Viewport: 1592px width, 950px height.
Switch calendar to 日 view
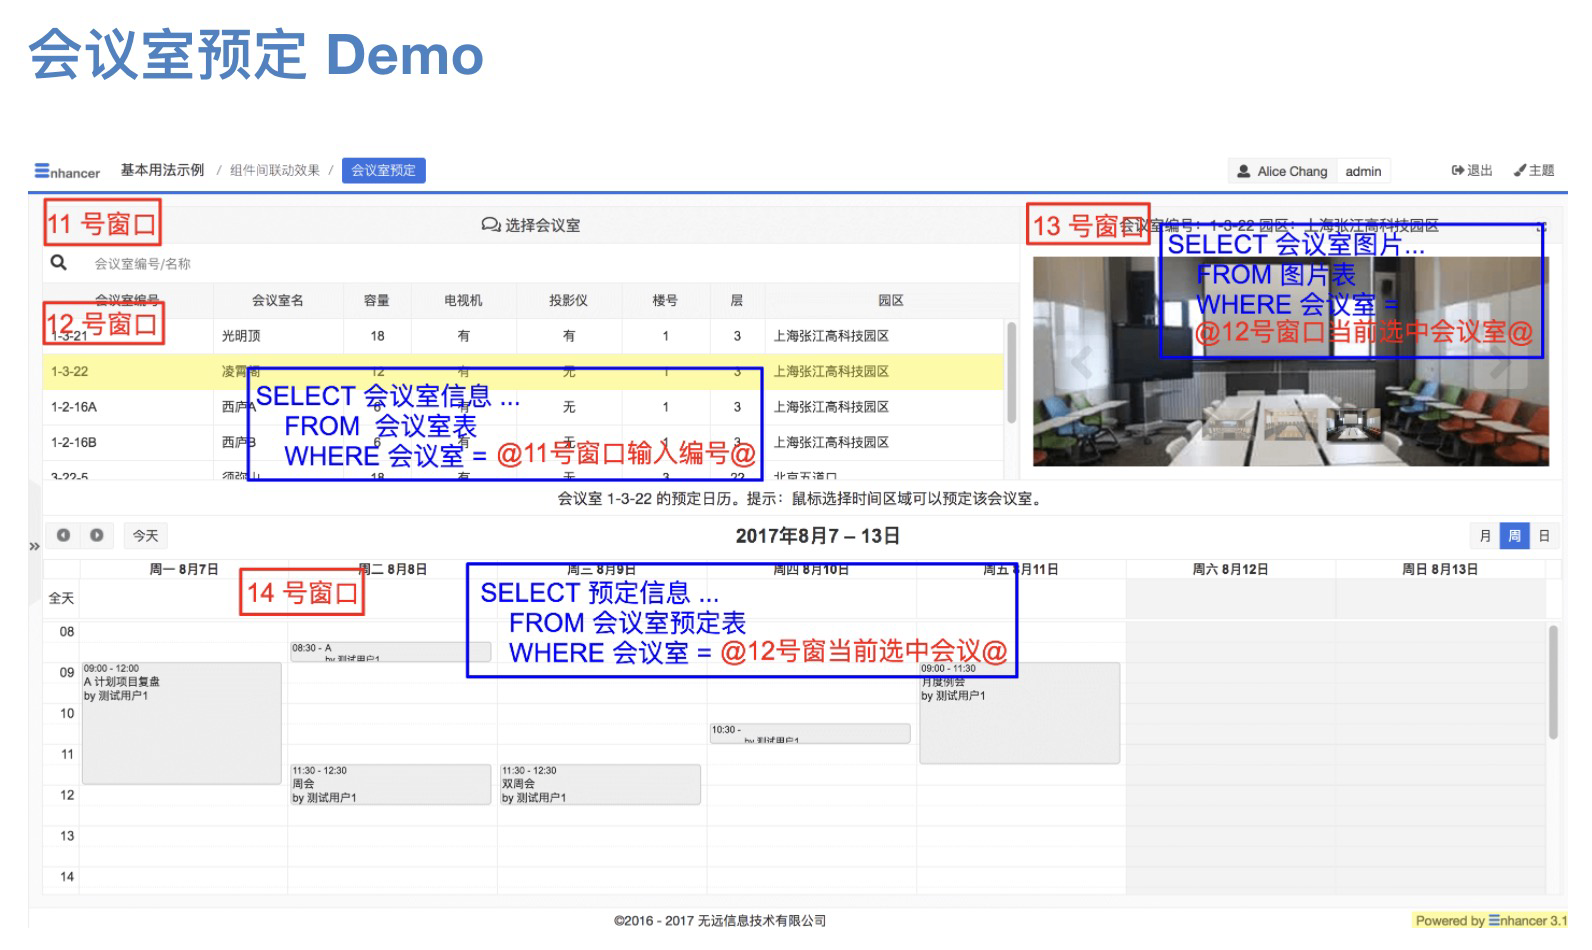[1544, 536]
